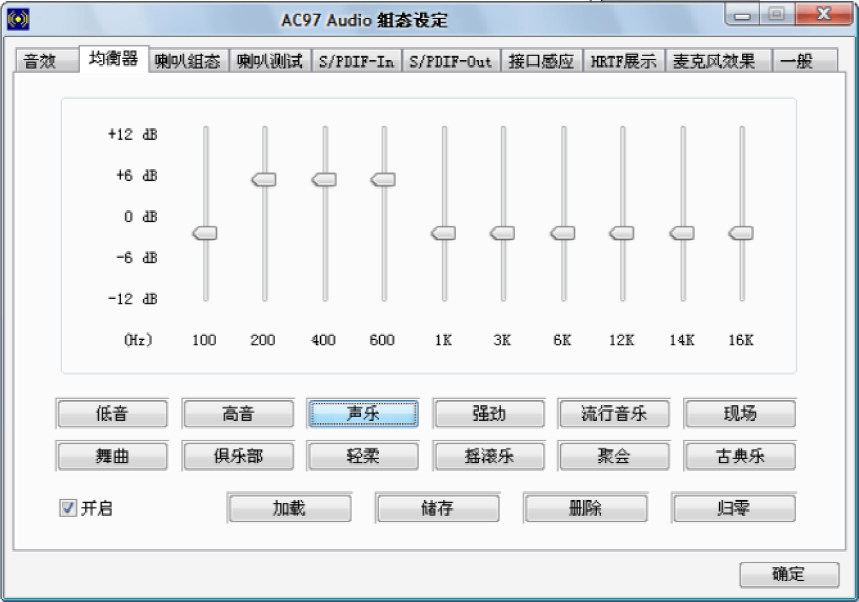Close the AC97 Audio window

(x=823, y=14)
